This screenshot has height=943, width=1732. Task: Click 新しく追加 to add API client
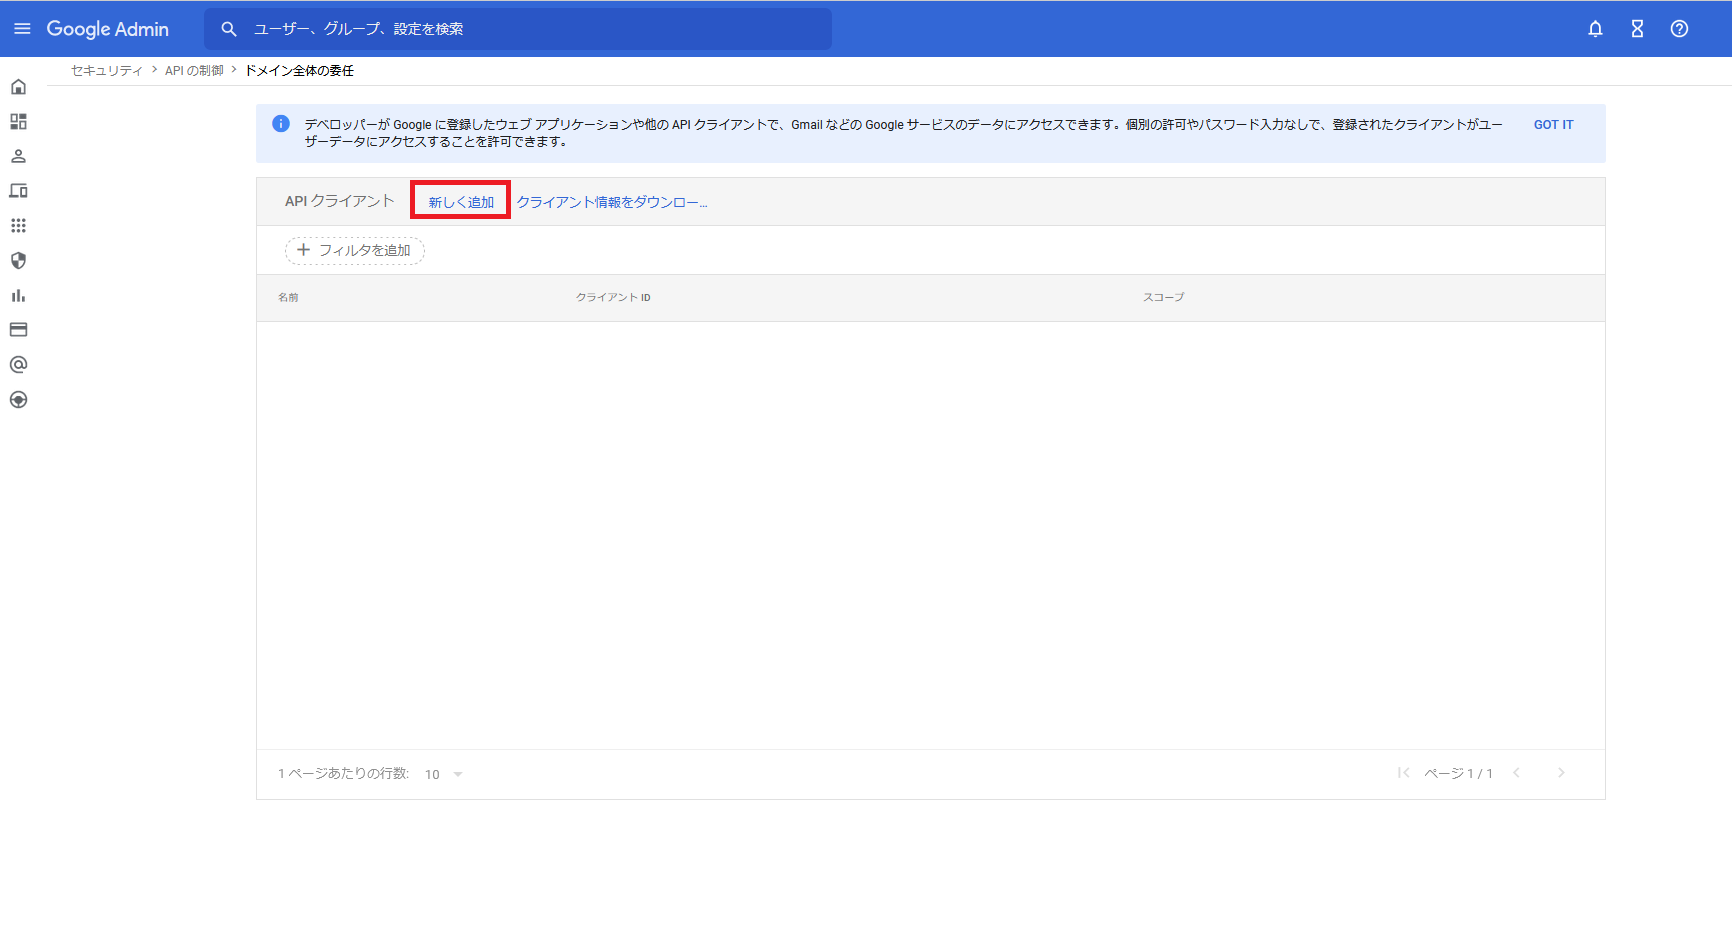pyautogui.click(x=461, y=202)
